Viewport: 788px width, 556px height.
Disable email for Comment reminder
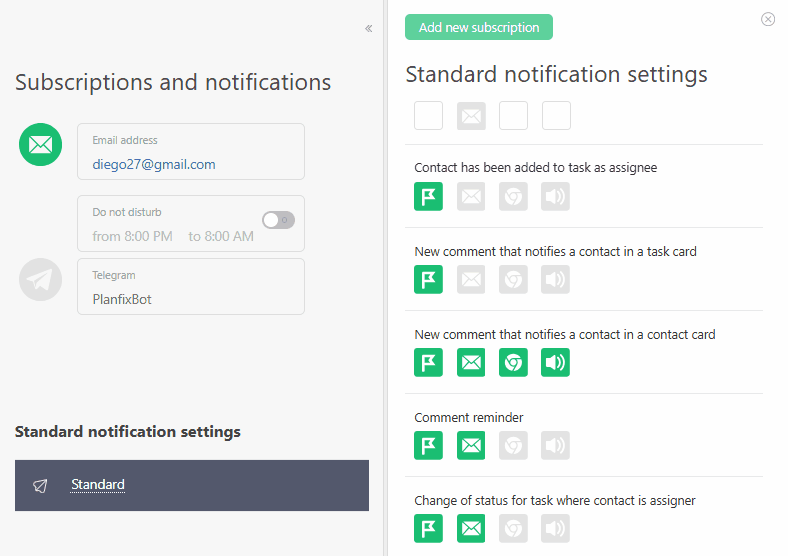click(x=471, y=445)
